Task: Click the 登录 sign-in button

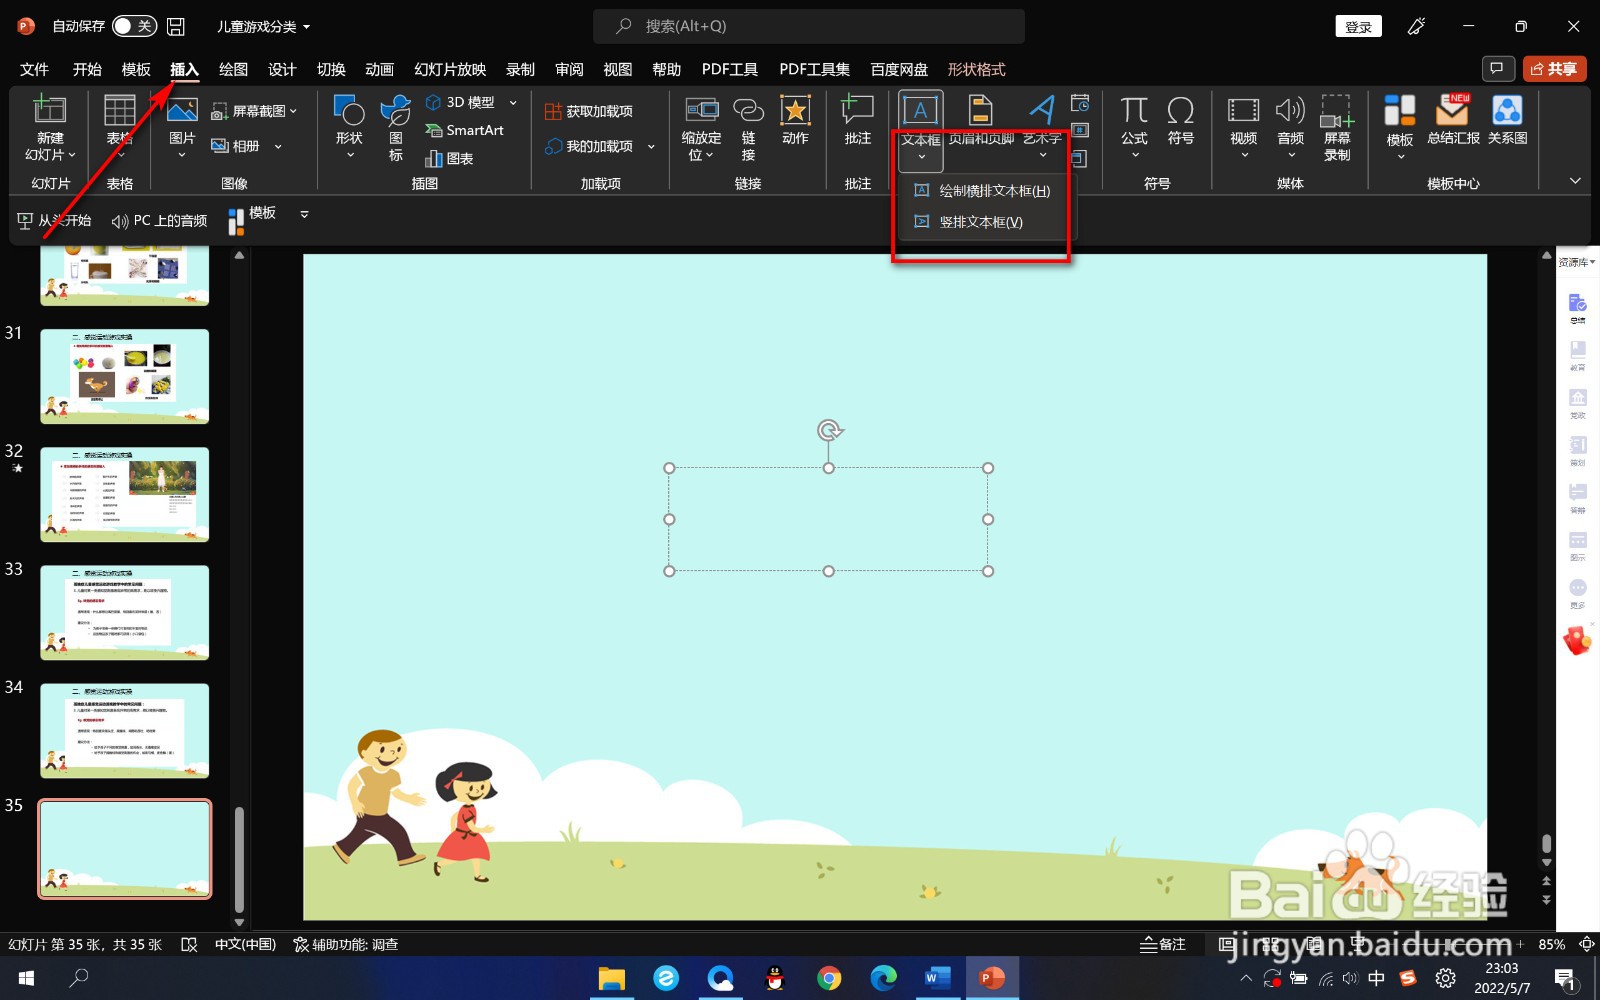Action: [x=1358, y=27]
